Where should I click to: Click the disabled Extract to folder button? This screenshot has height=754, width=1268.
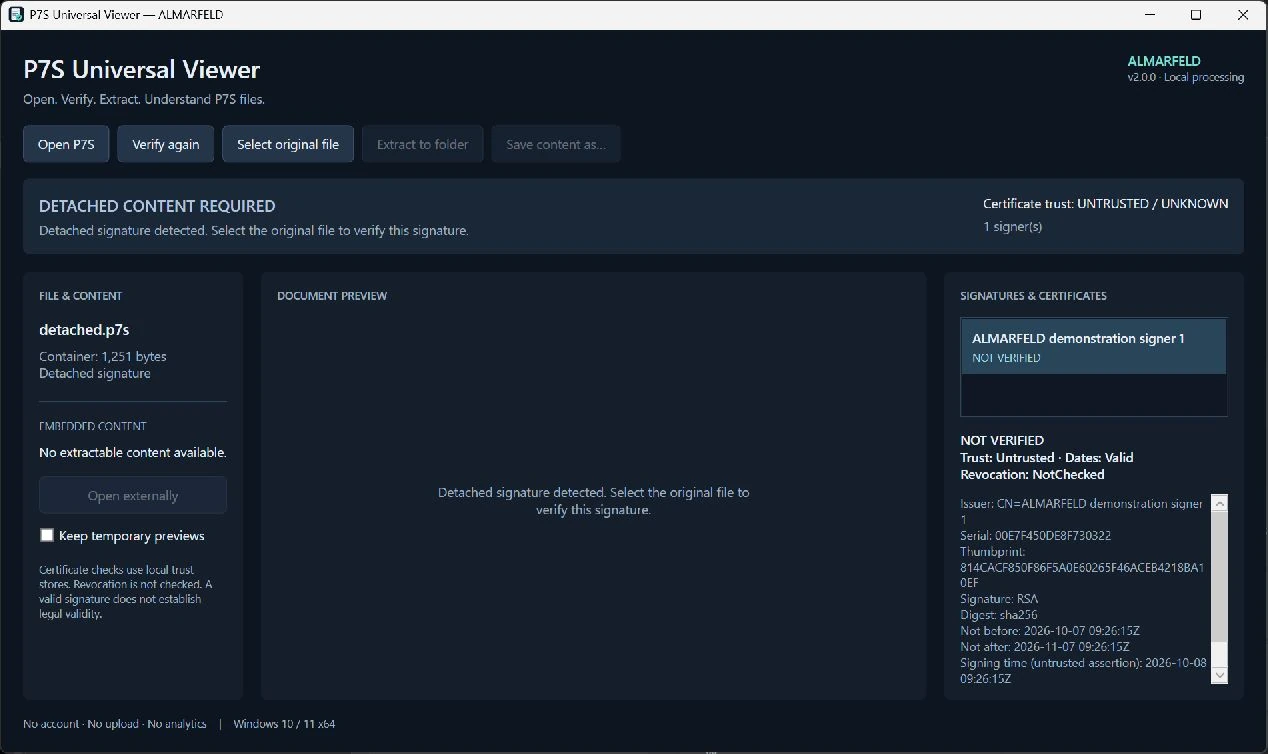tap(423, 144)
